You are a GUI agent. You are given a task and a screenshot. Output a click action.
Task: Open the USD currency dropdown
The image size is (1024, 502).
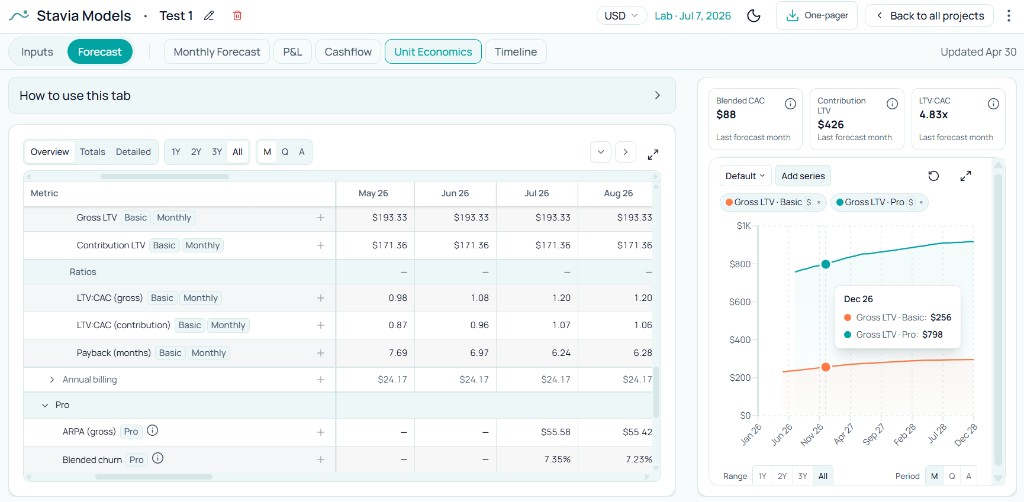click(622, 16)
